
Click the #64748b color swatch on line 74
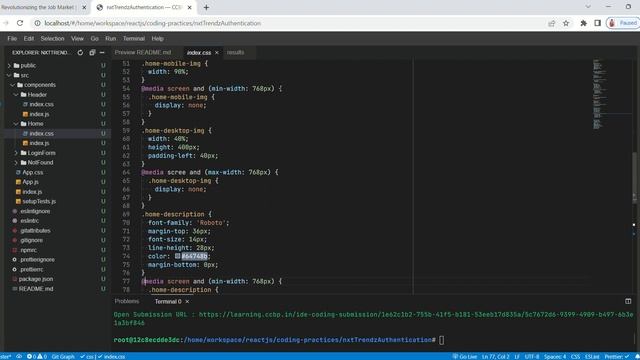[x=178, y=256]
